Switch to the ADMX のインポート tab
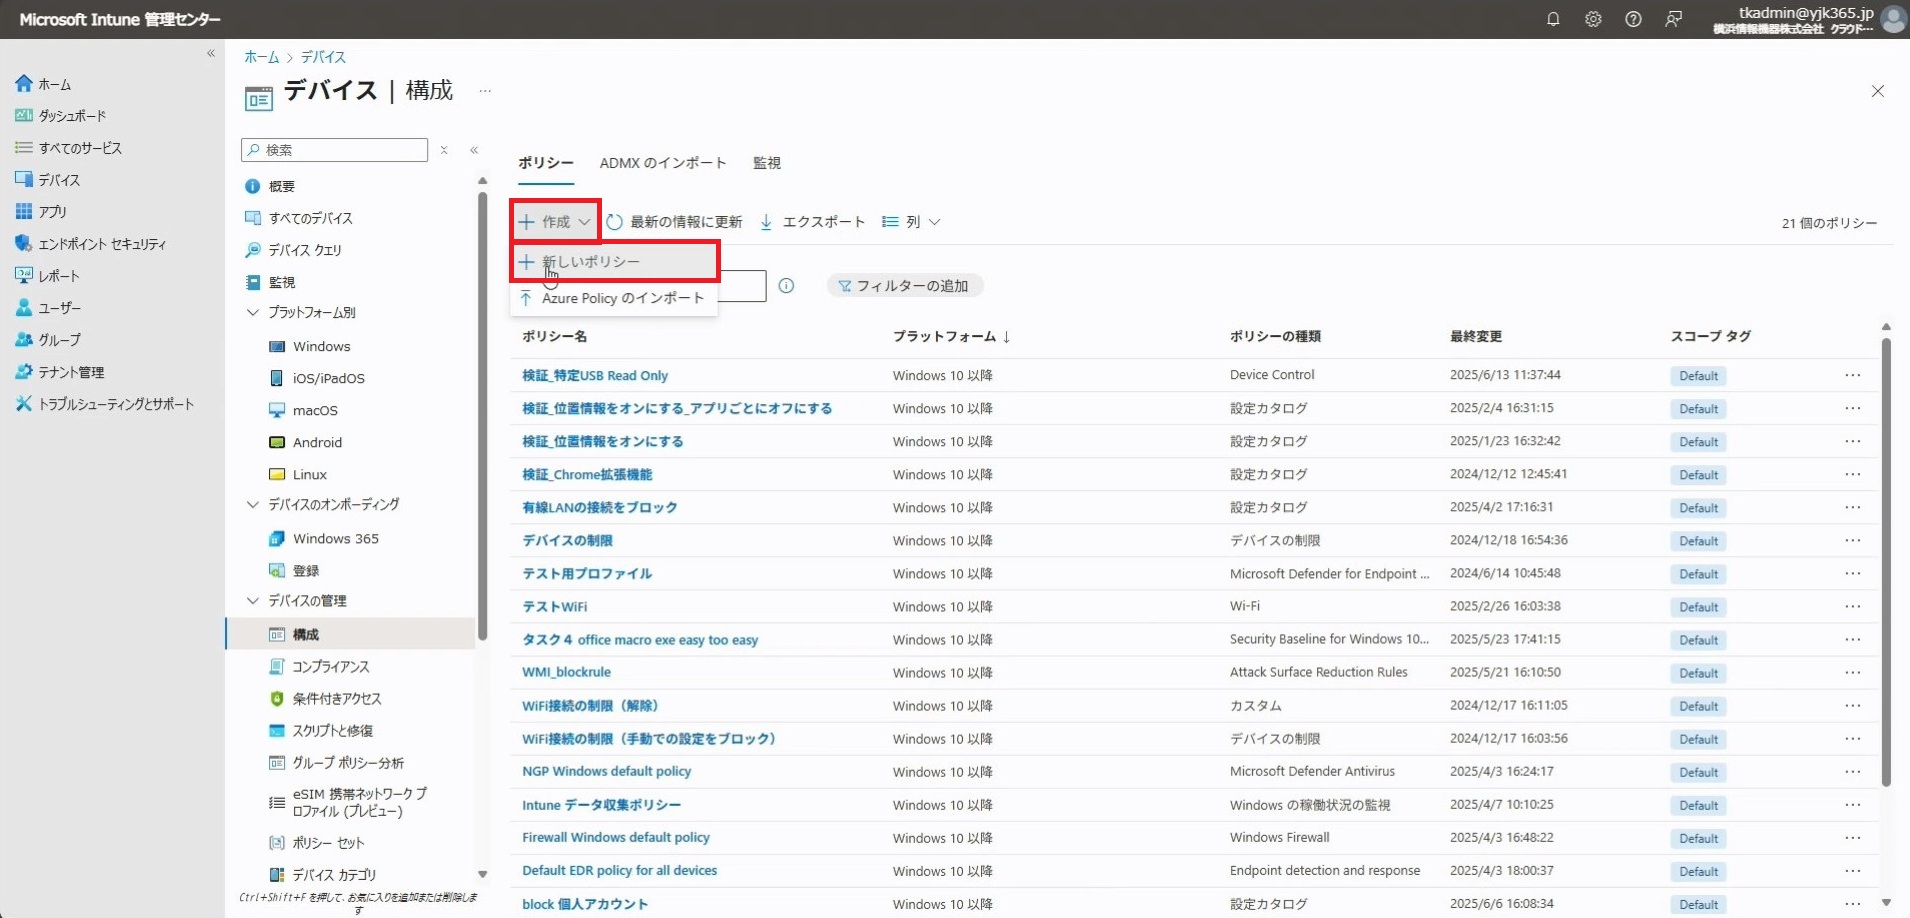Screen dimensions: 1910x918 [x=662, y=163]
